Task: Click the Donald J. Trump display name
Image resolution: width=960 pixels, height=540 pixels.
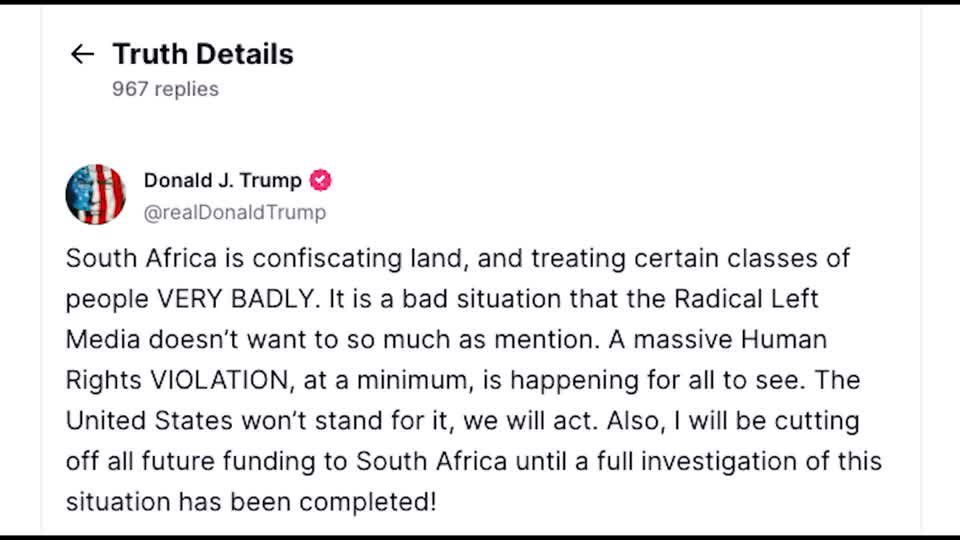Action: click(x=222, y=181)
